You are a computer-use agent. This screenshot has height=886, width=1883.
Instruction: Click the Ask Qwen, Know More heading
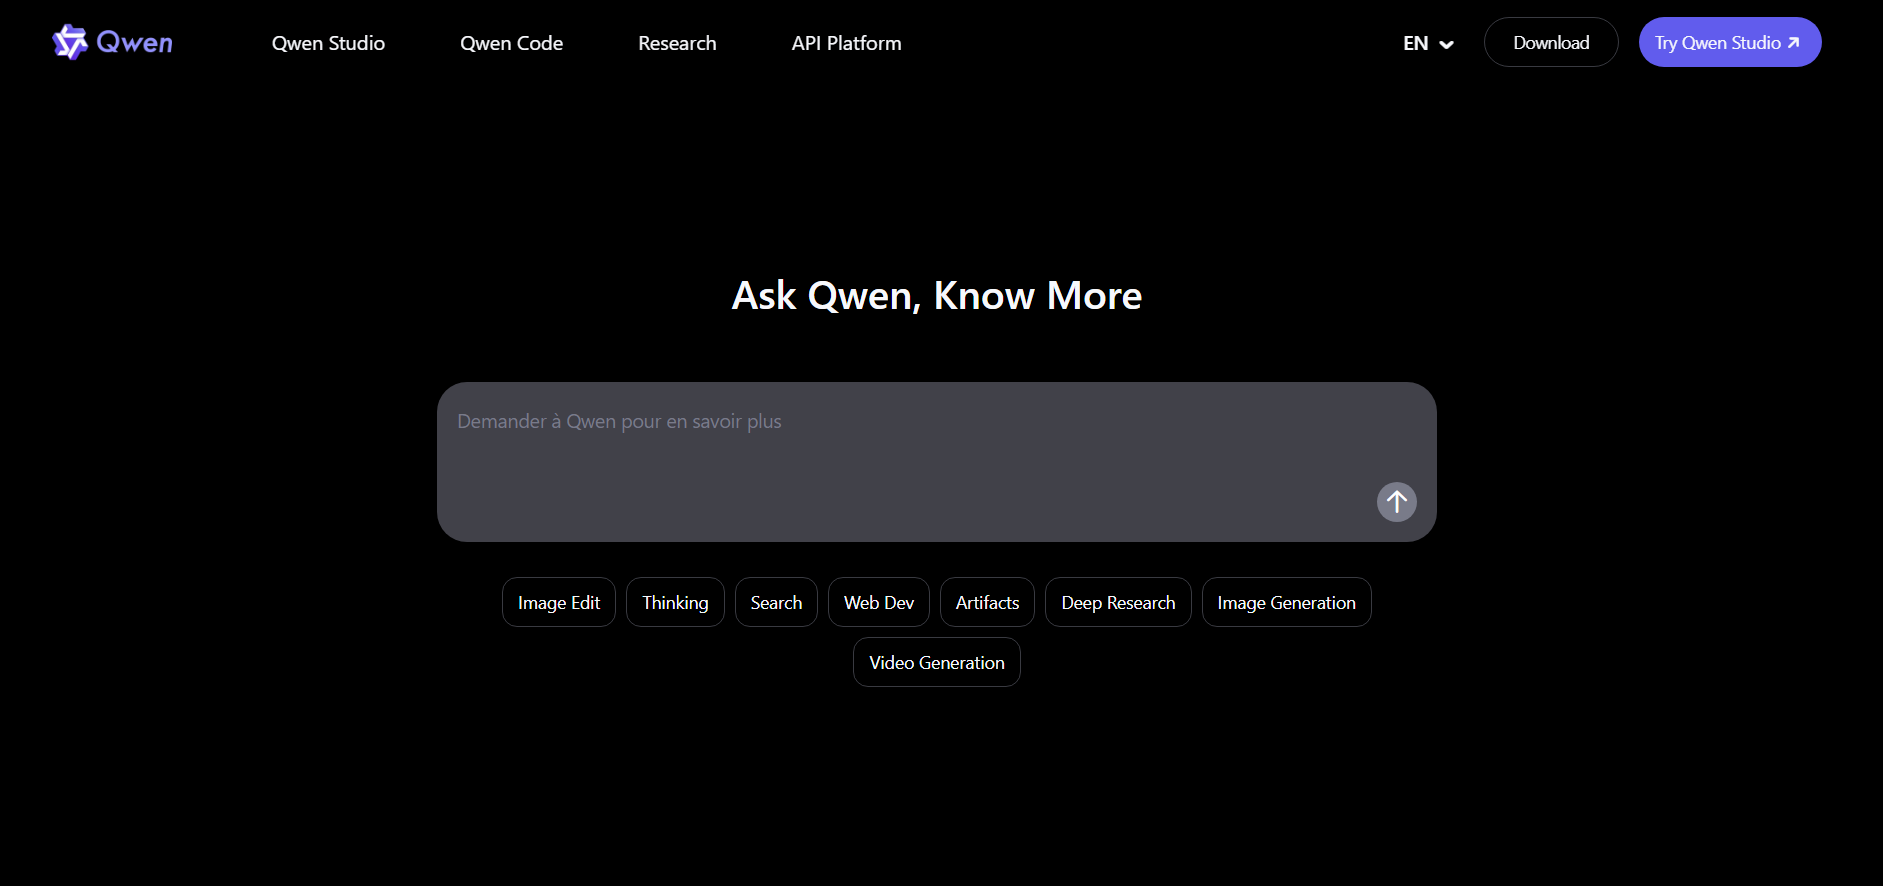click(x=937, y=295)
